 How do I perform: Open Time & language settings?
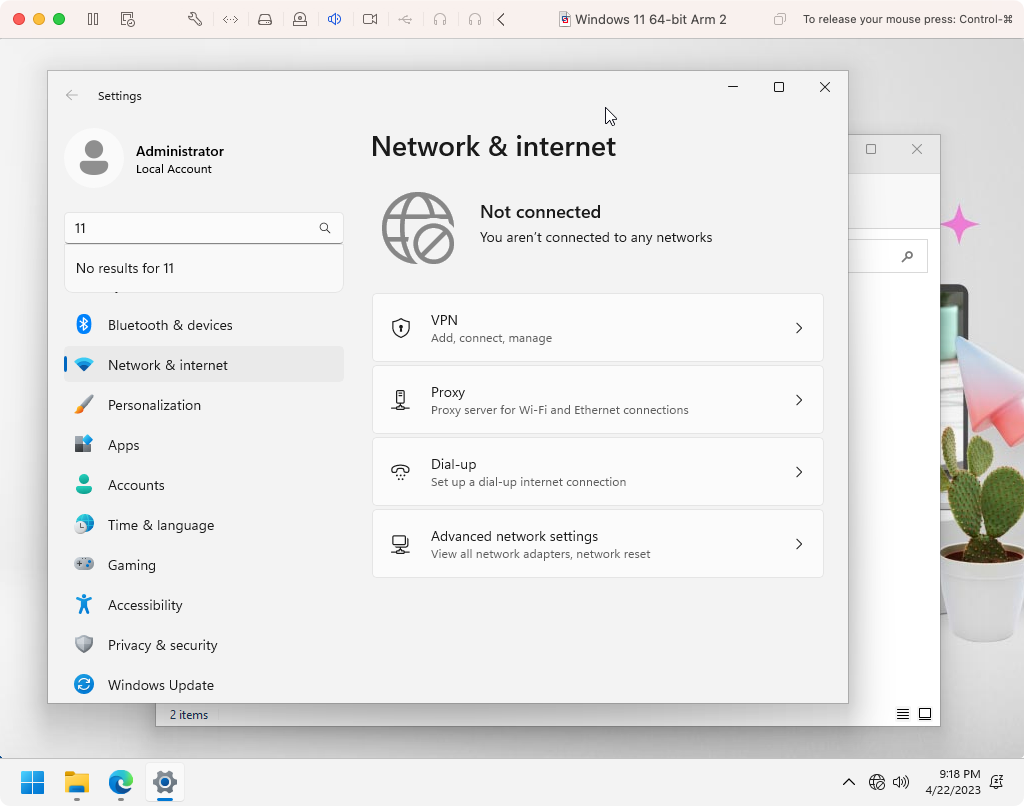[x=204, y=524]
